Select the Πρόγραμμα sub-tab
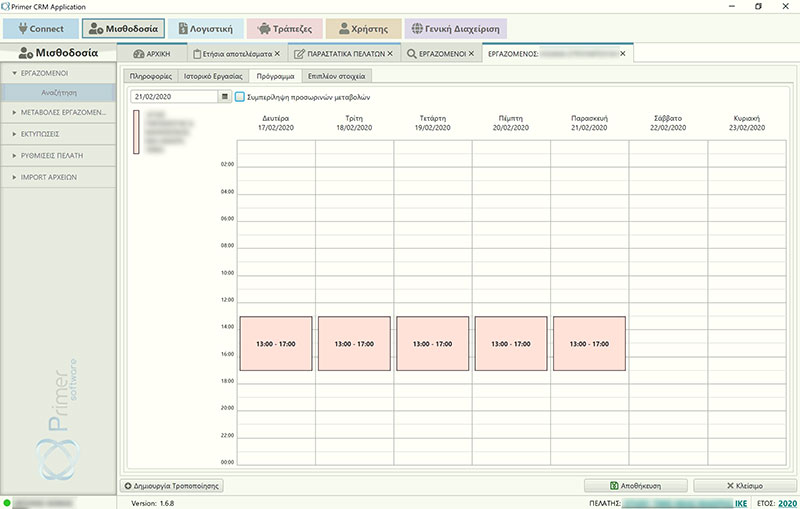Screen dimensions: 800x509 pyautogui.click(x=276, y=76)
